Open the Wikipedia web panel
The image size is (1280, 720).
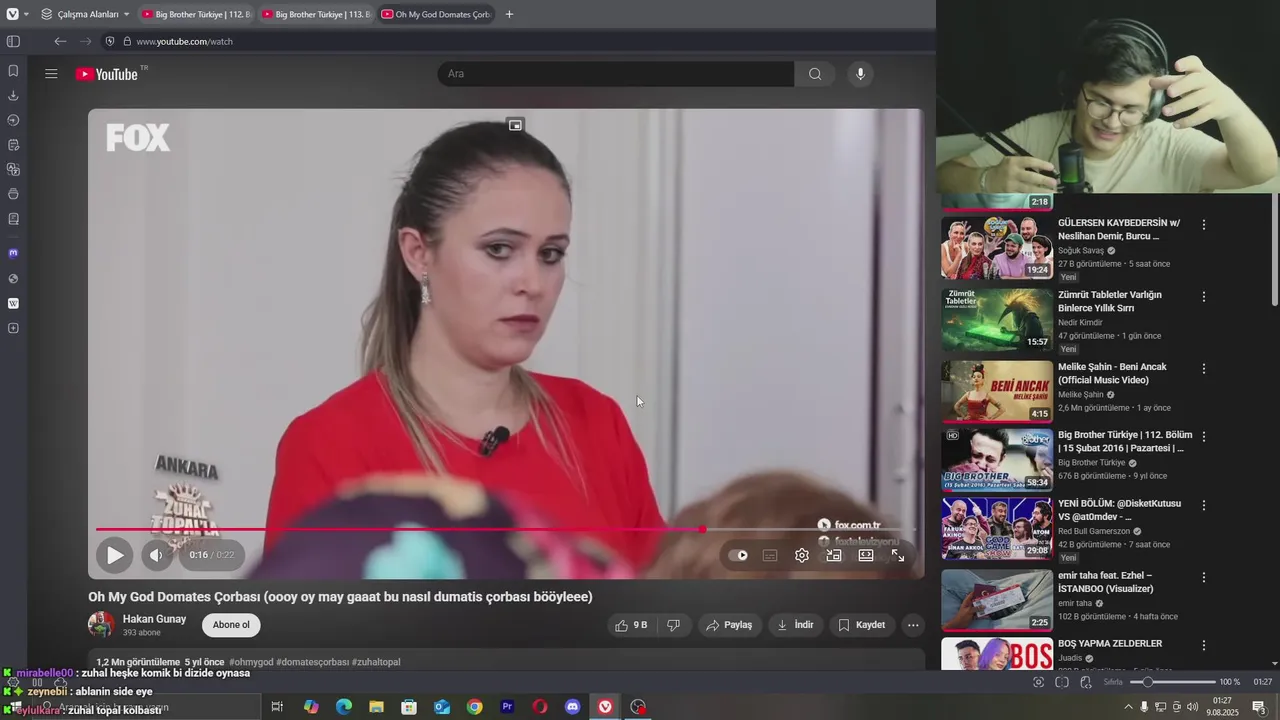point(13,303)
